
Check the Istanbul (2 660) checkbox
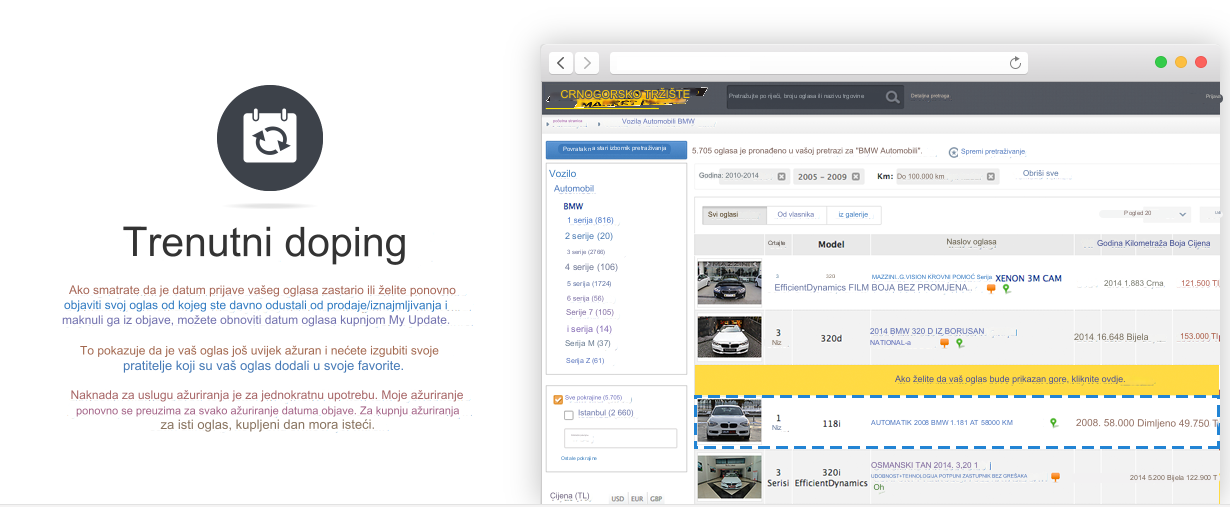click(569, 414)
